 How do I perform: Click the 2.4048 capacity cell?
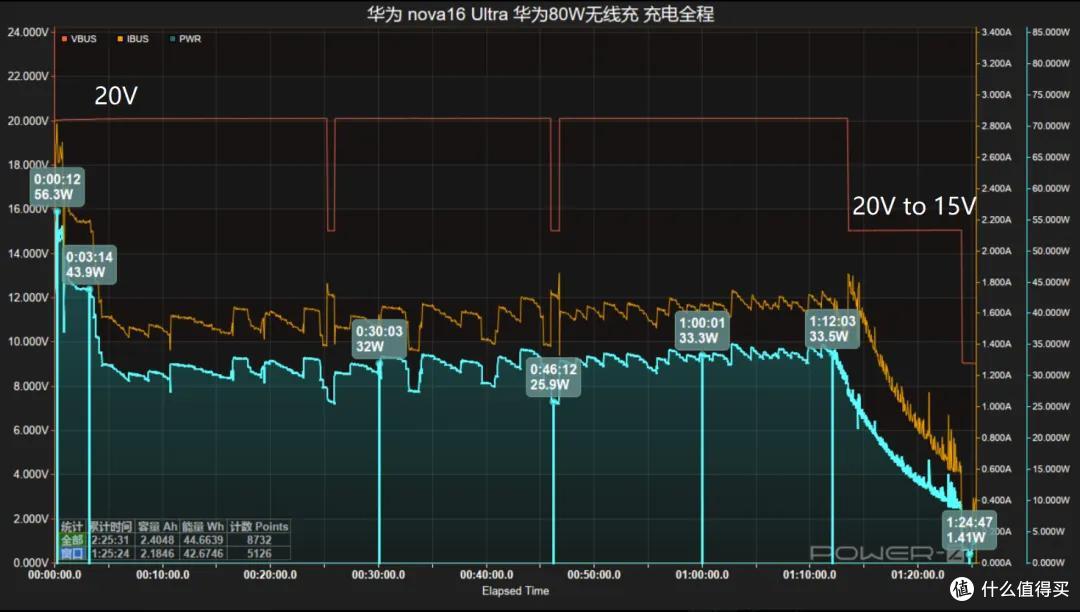[x=157, y=540]
